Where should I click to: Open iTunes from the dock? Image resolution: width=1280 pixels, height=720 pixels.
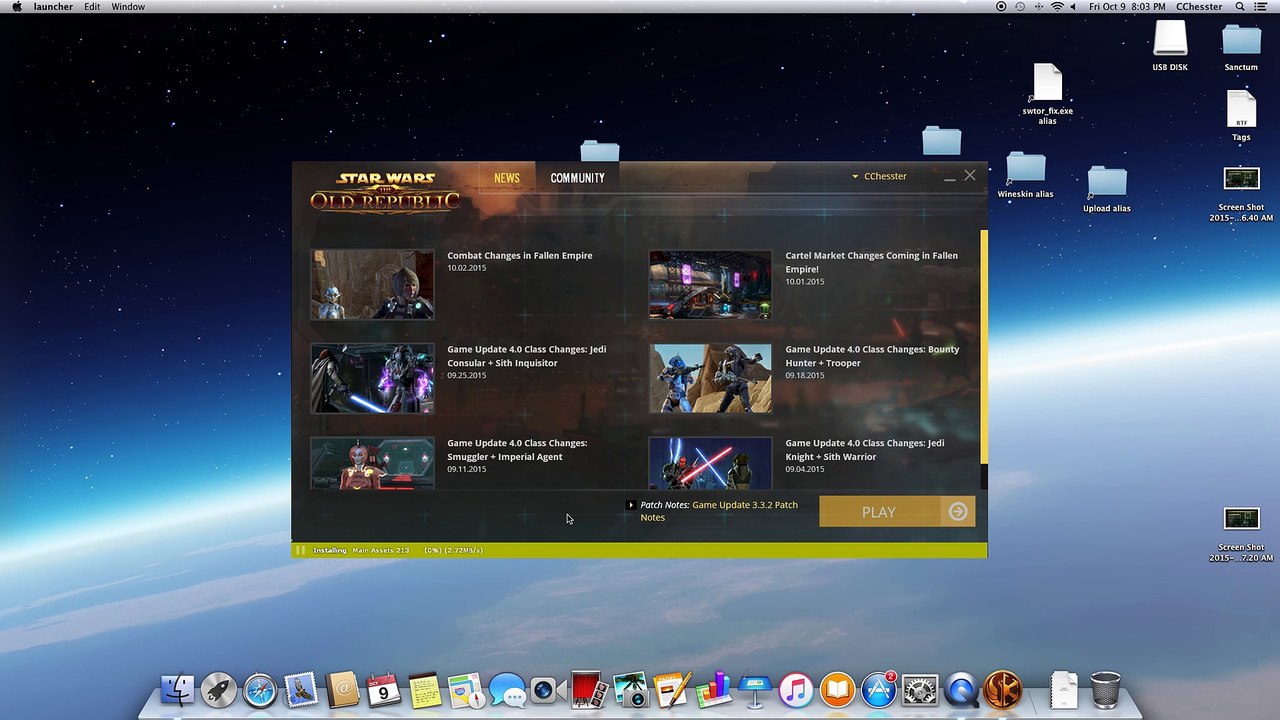pos(796,690)
